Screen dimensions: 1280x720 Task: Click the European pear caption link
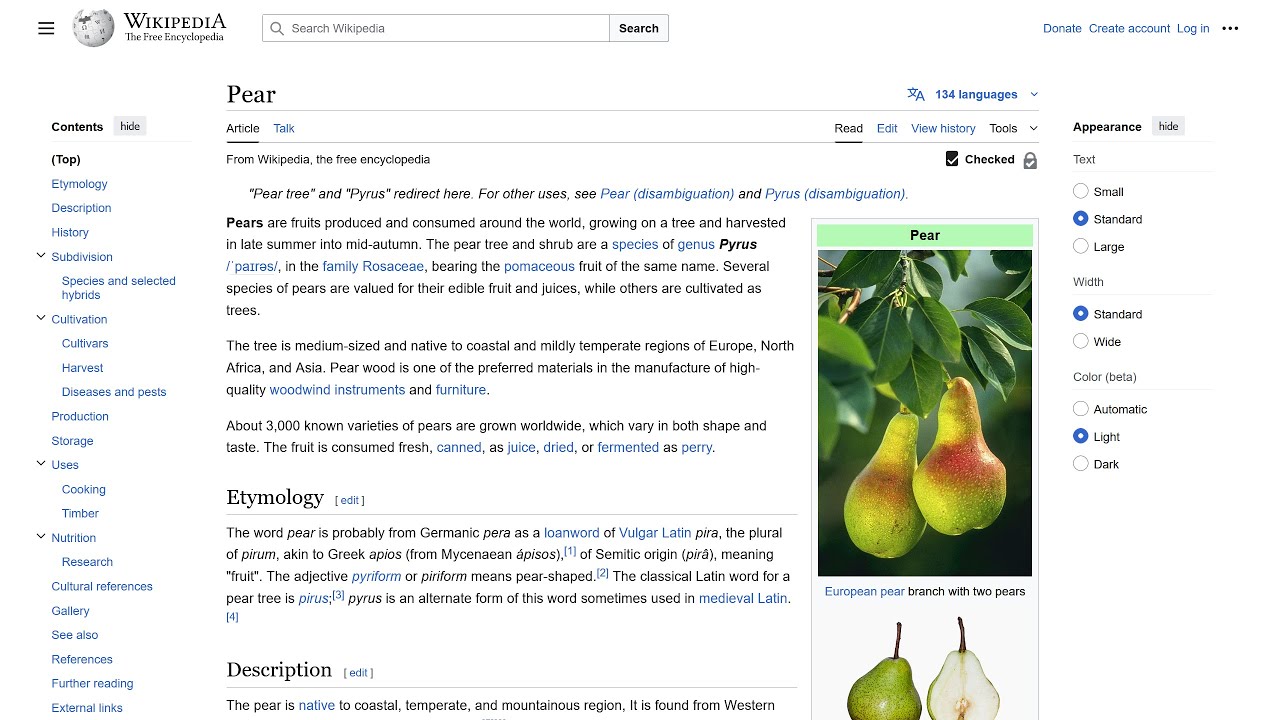[864, 592]
